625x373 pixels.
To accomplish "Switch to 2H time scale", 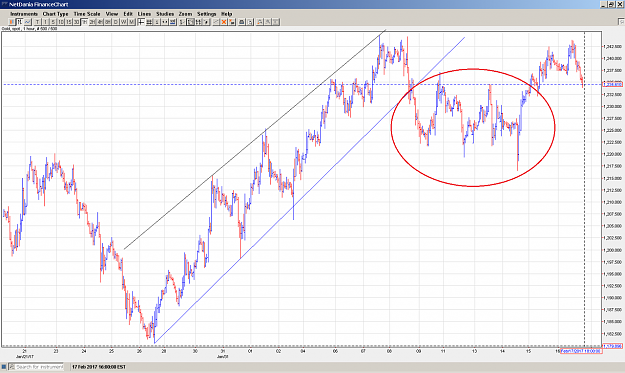I will click(92, 22).
